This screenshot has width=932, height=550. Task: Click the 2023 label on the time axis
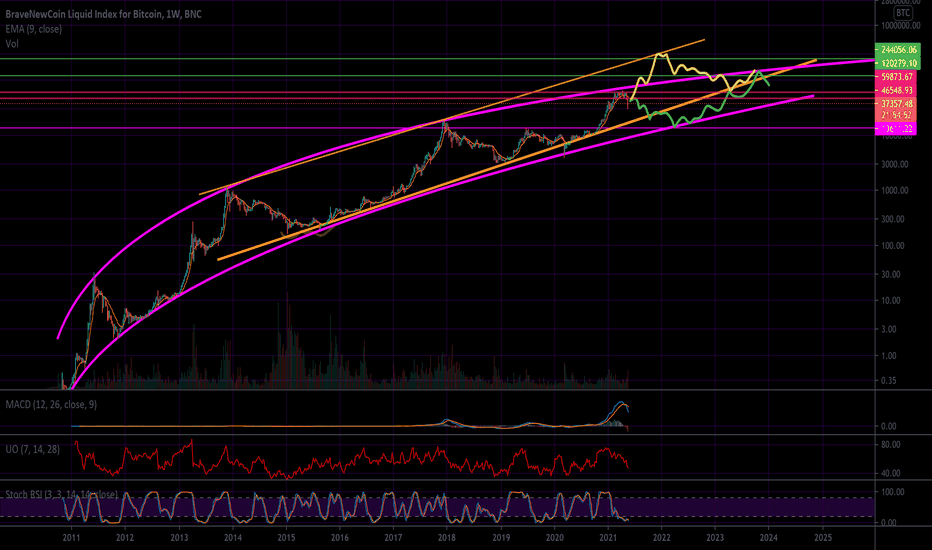715,538
